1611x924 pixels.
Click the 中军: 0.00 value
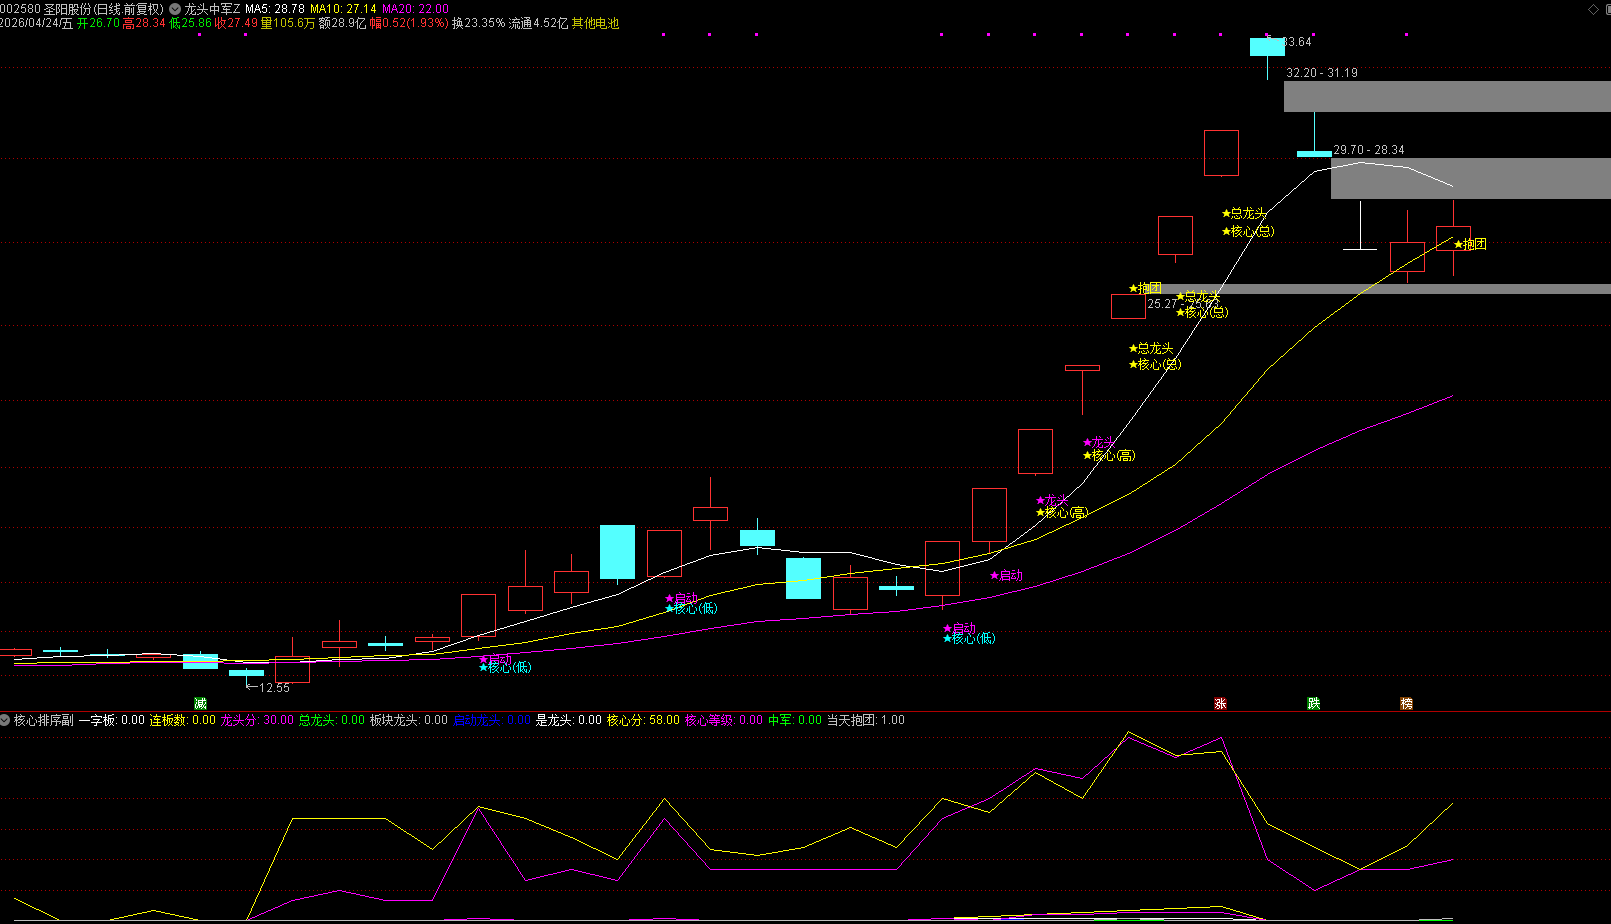(x=795, y=720)
